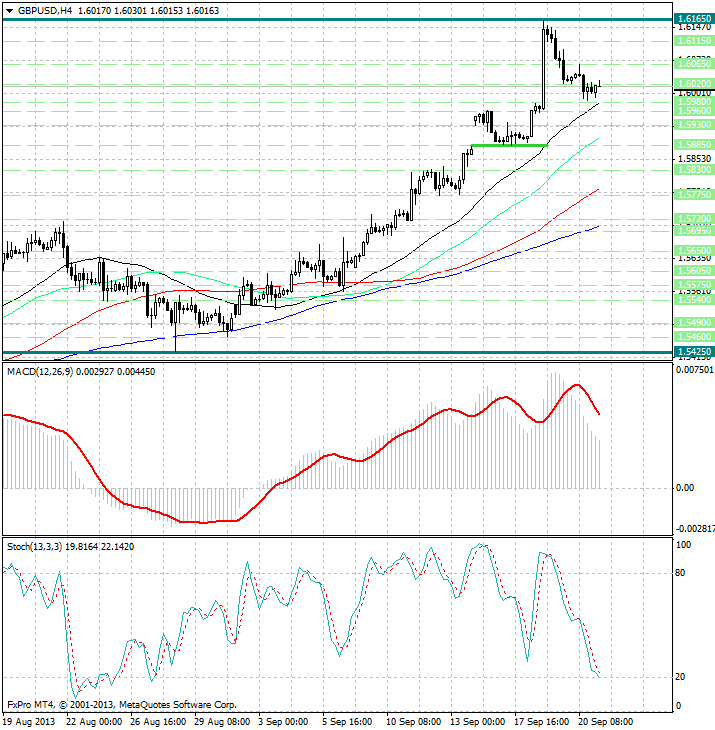Click the red MACD signal line peak
Screen dimensions: 715x730
click(x=577, y=385)
